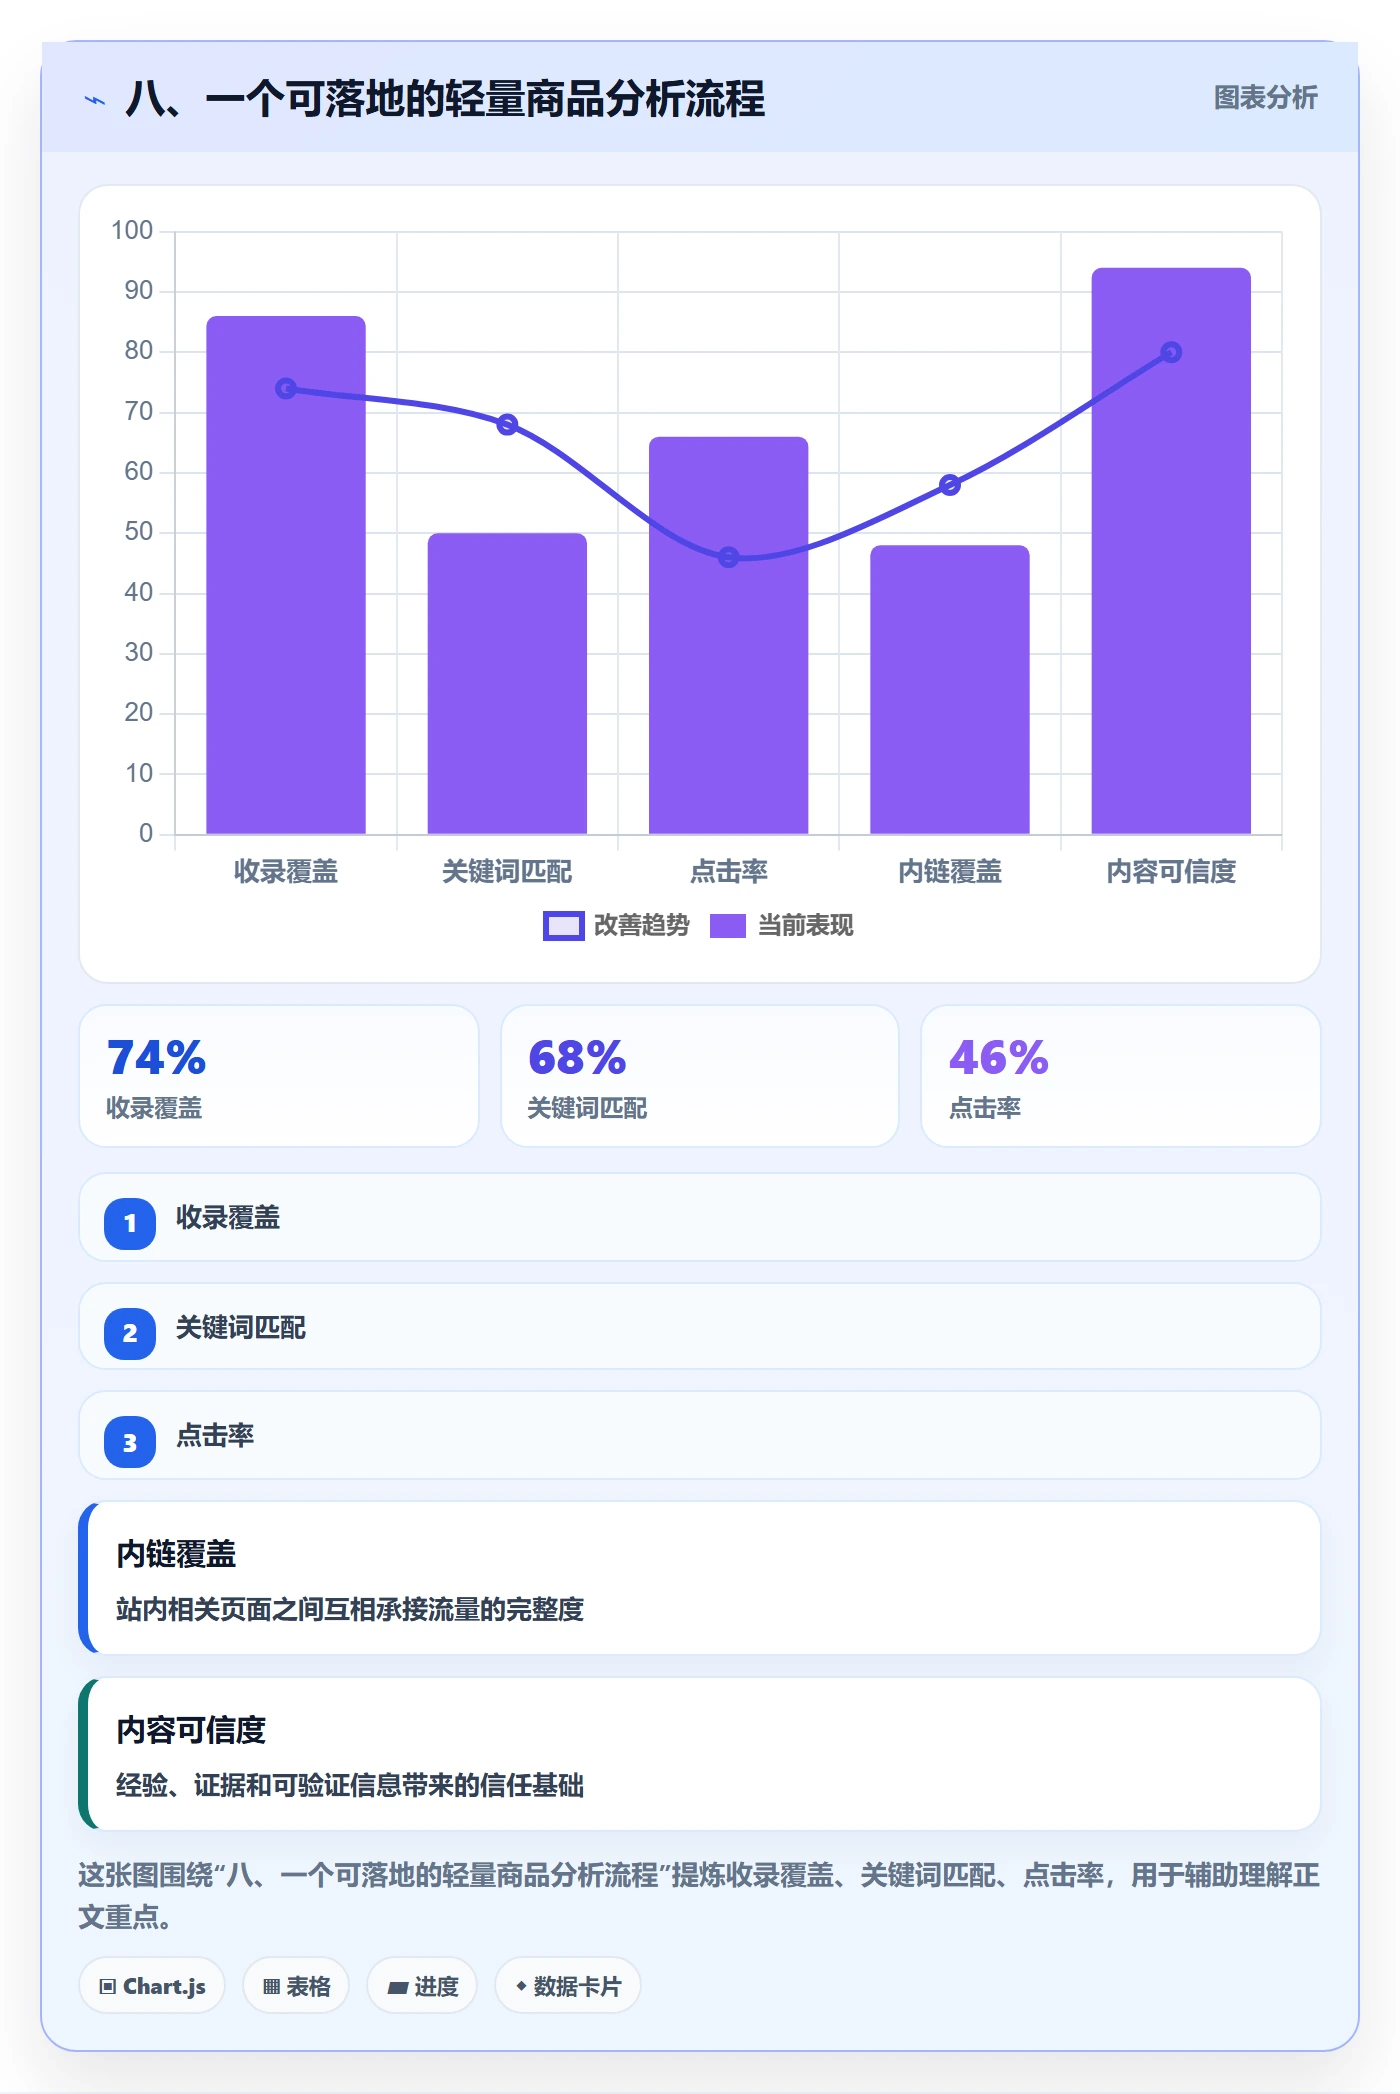
Task: Click the 图表分析 label in header
Action: pos(1265,98)
